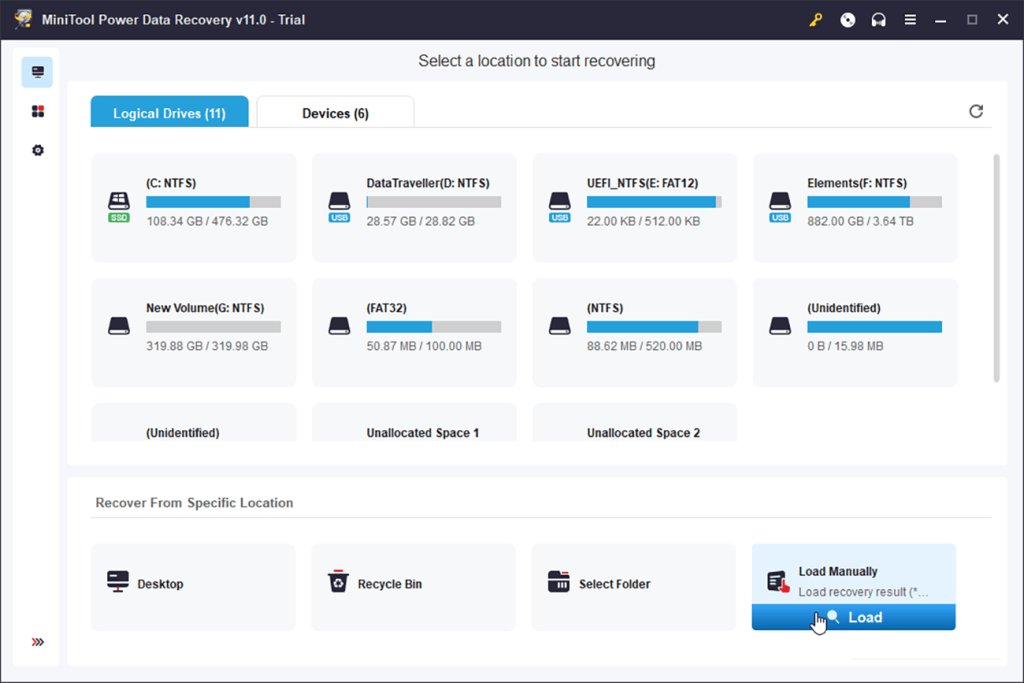Click the Load Manually icon
Viewport: 1024px width, 683px height.
tap(778, 581)
